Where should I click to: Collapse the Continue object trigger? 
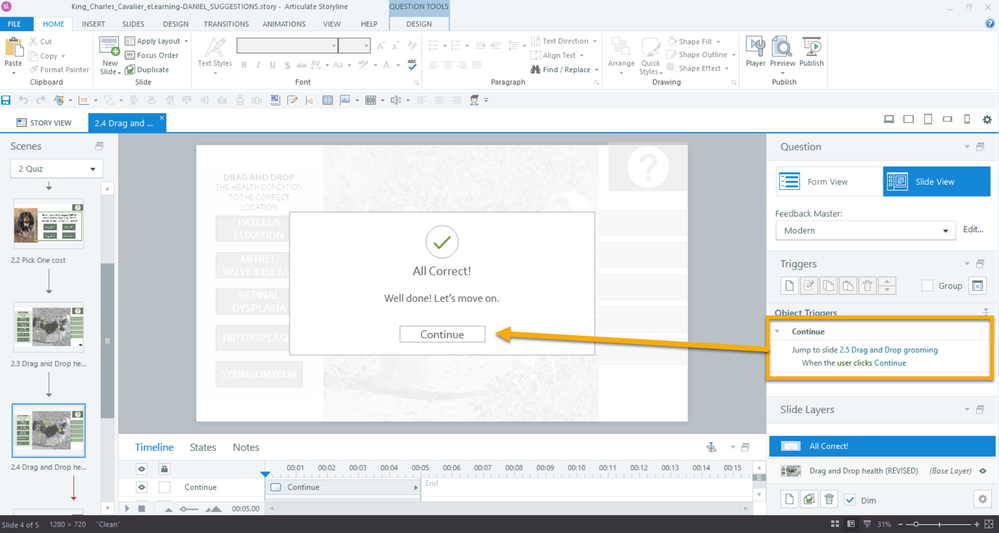pyautogui.click(x=778, y=331)
